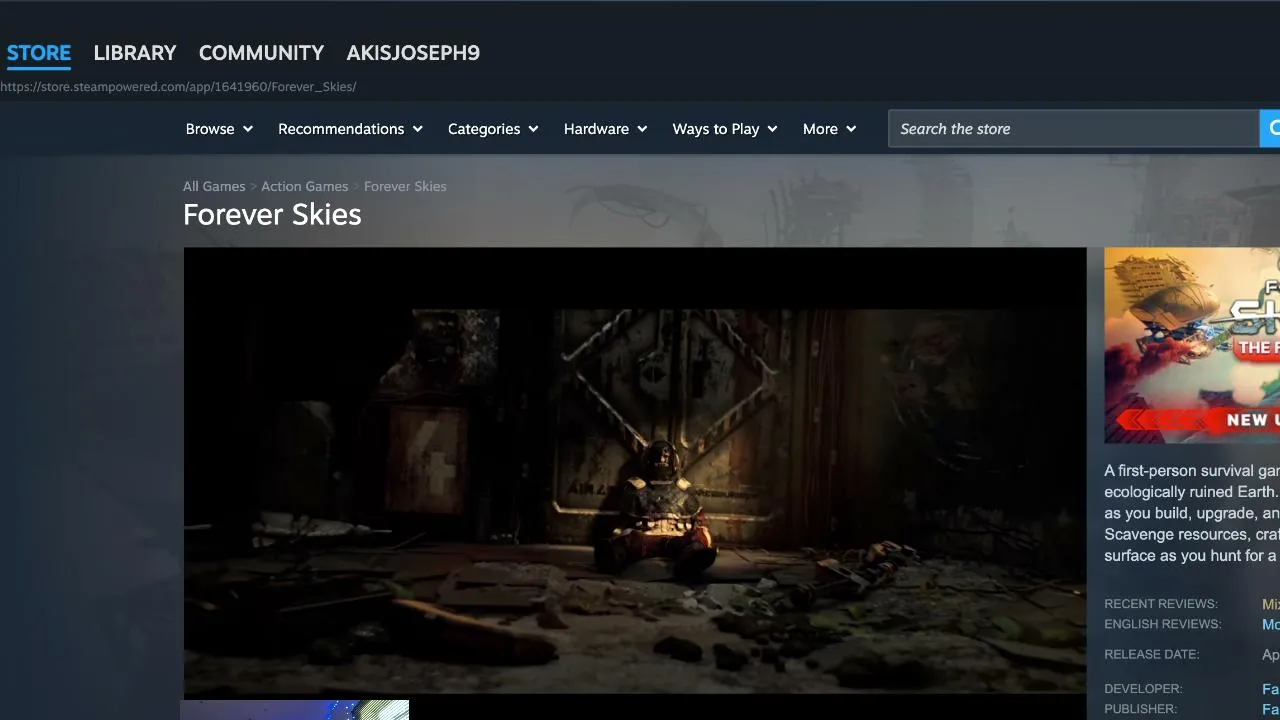This screenshot has width=1280, height=720.
Task: Switch to the LIBRARY tab
Action: (x=135, y=53)
